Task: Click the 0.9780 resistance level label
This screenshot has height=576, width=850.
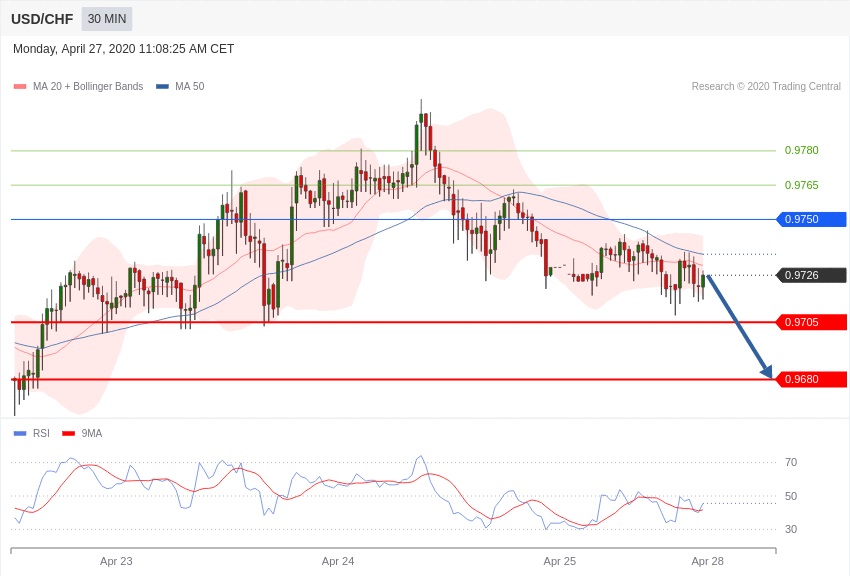Action: pyautogui.click(x=801, y=151)
